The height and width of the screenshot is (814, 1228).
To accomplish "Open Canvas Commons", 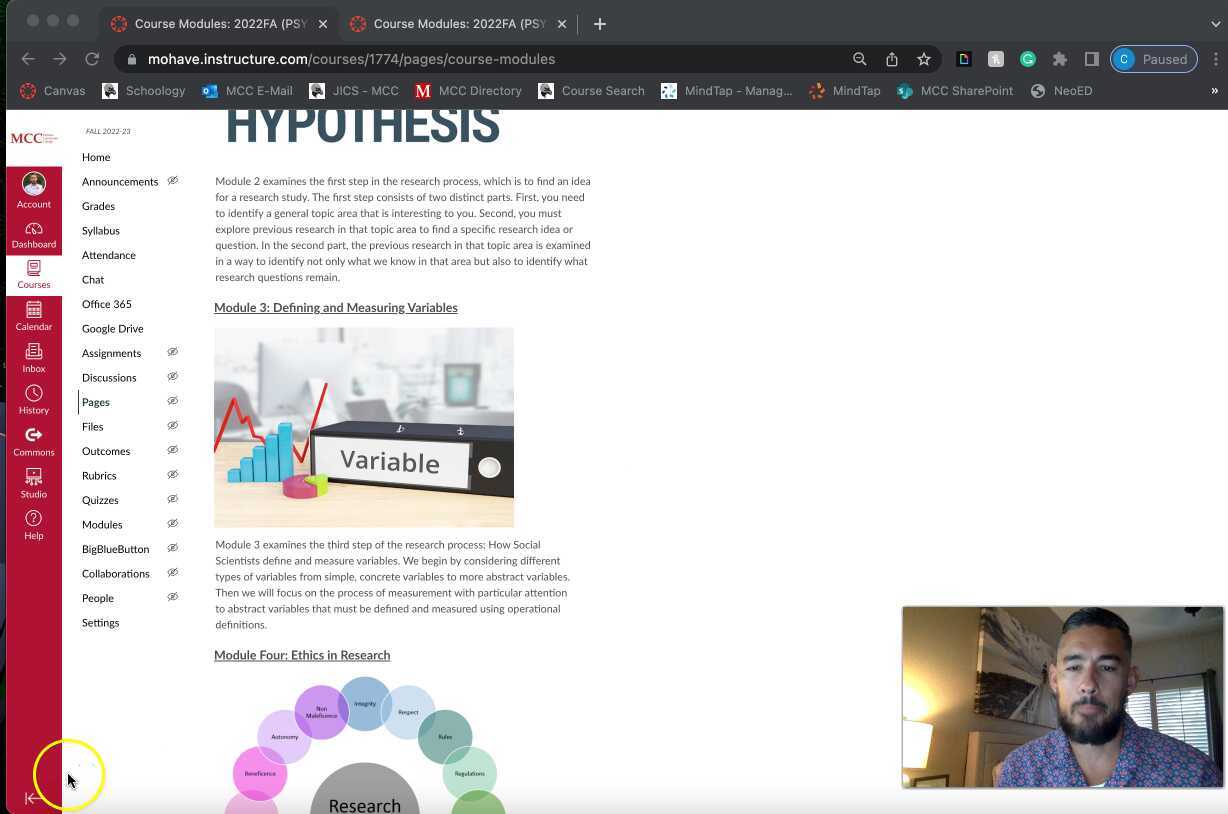I will pos(33,440).
